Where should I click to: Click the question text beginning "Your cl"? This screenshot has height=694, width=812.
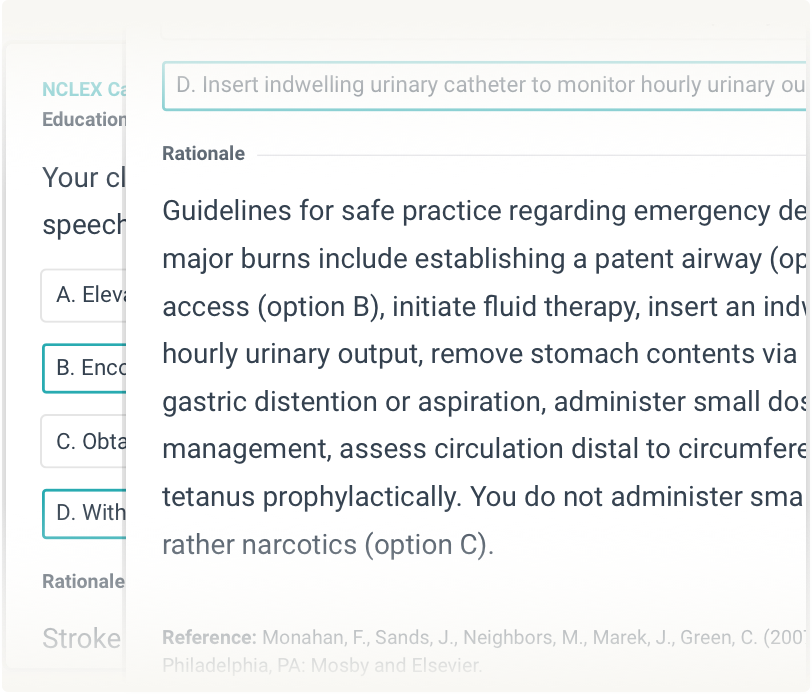coord(84,178)
